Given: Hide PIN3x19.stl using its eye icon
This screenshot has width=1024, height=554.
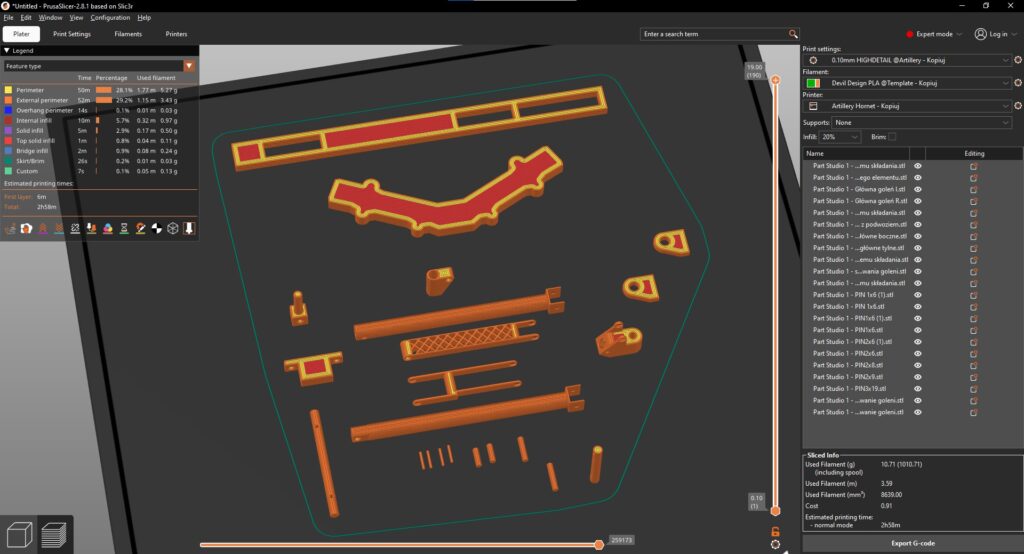Looking at the screenshot, I should 918,388.
